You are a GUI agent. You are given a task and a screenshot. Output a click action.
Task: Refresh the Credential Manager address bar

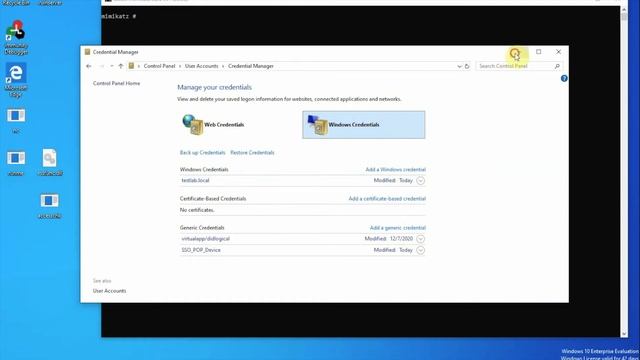click(467, 66)
